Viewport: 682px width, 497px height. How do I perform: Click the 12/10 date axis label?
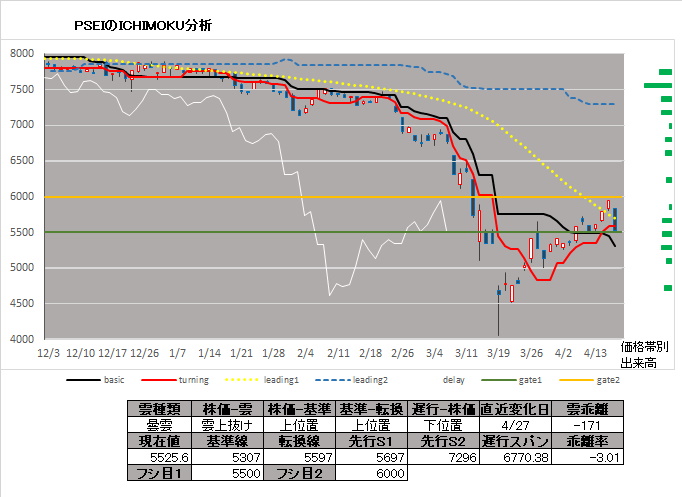[x=80, y=353]
